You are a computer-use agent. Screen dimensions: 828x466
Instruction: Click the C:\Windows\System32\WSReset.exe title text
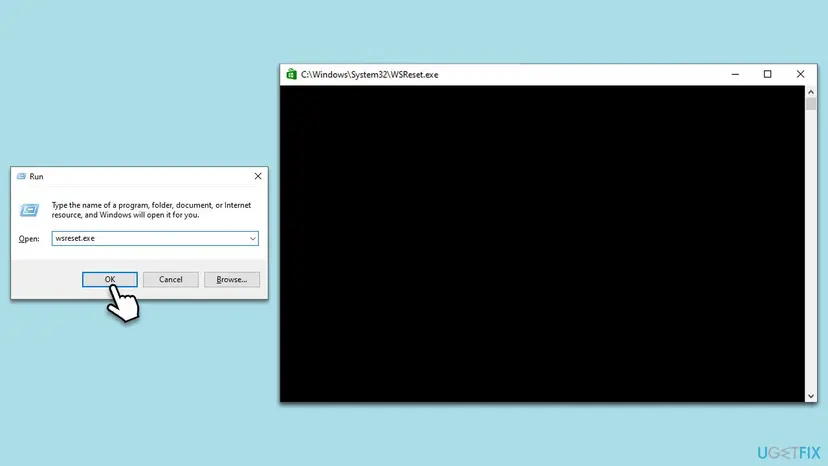(369, 74)
